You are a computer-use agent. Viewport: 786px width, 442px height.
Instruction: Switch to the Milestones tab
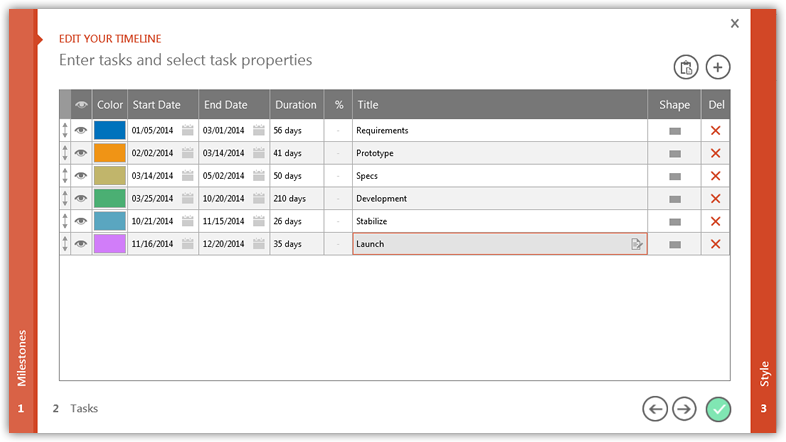pos(22,360)
